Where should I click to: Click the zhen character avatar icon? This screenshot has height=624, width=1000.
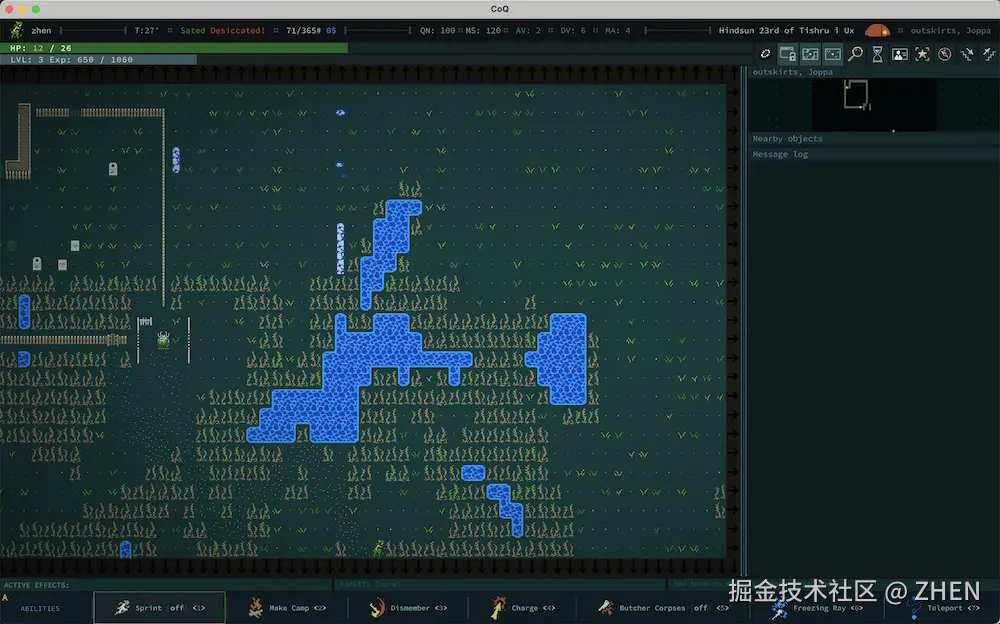(17, 30)
